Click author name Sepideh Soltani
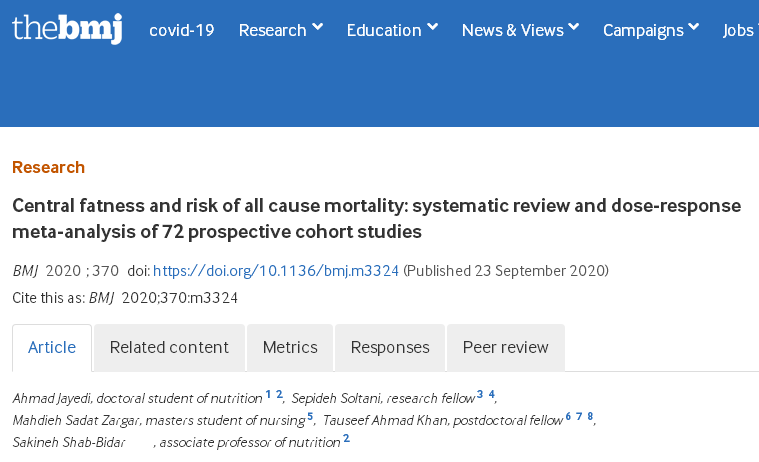 [x=336, y=399]
